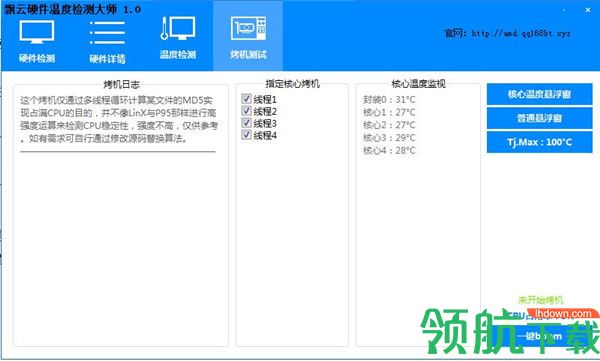Click the Tj.Max : 100°C button

coord(540,142)
